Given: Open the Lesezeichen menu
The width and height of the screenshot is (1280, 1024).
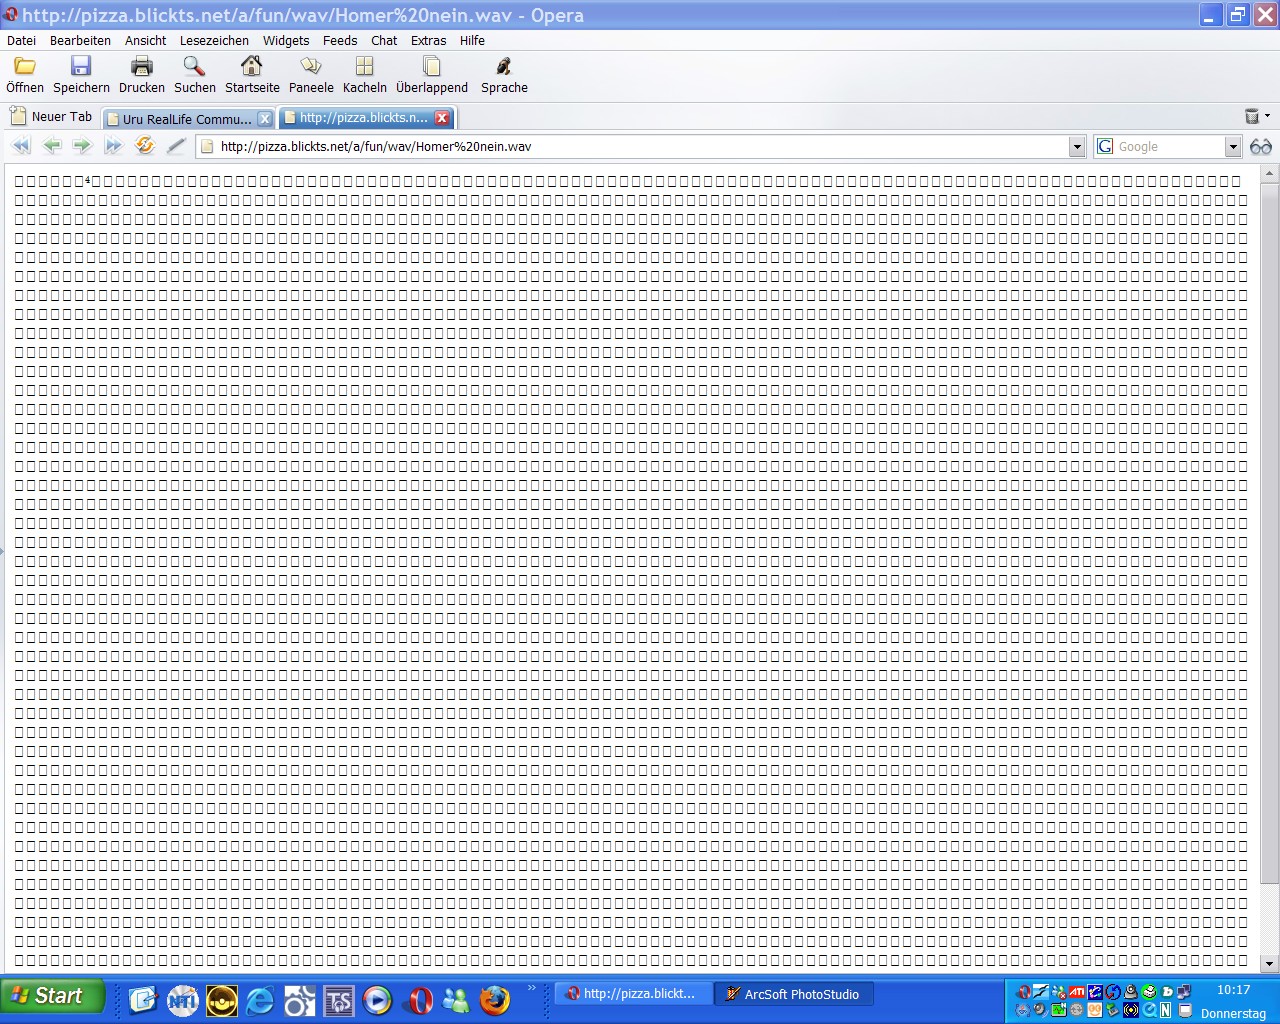Looking at the screenshot, I should point(214,41).
